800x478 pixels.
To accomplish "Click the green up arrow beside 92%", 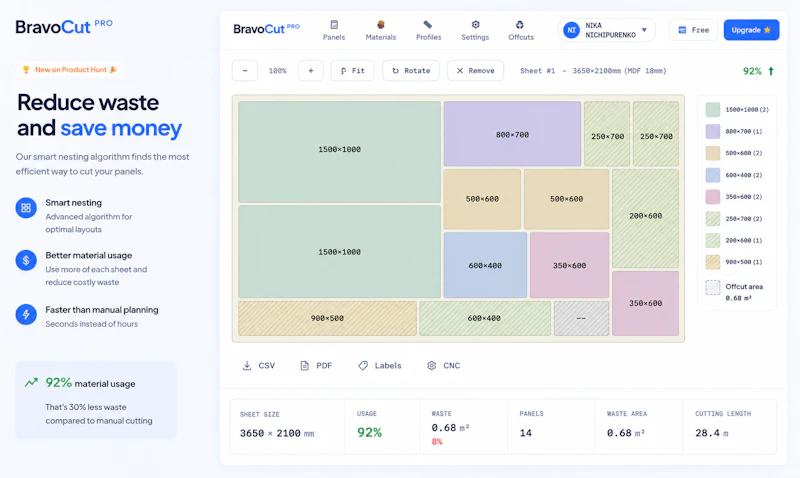I will coord(771,71).
